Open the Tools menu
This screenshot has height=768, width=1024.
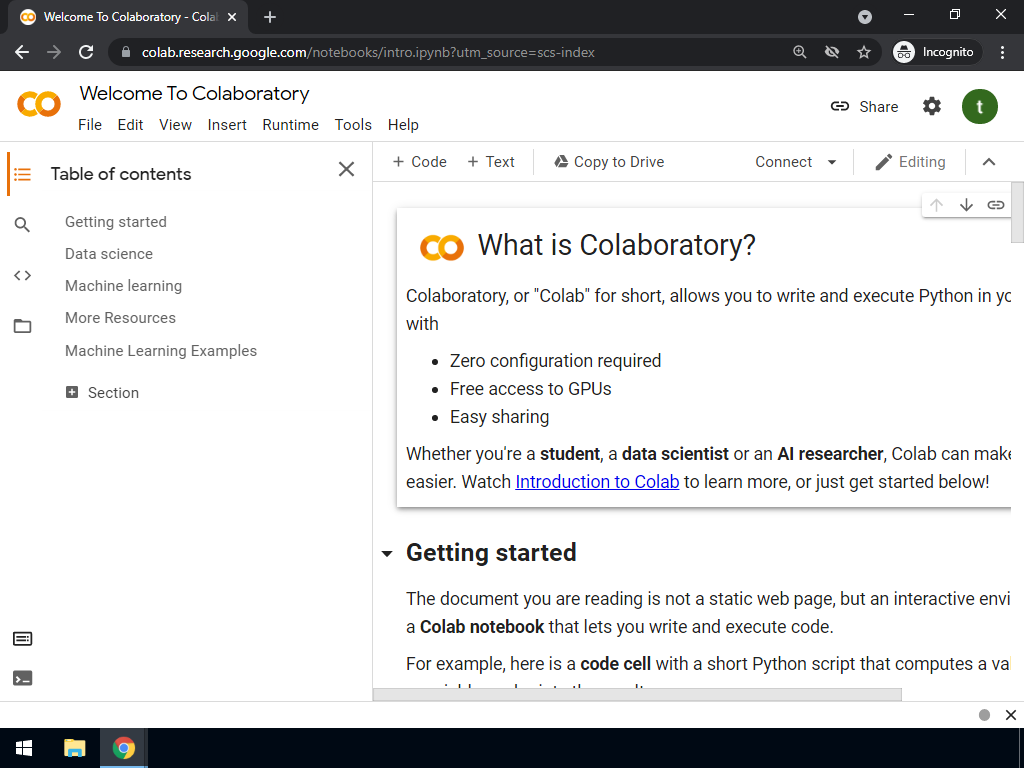(x=353, y=125)
